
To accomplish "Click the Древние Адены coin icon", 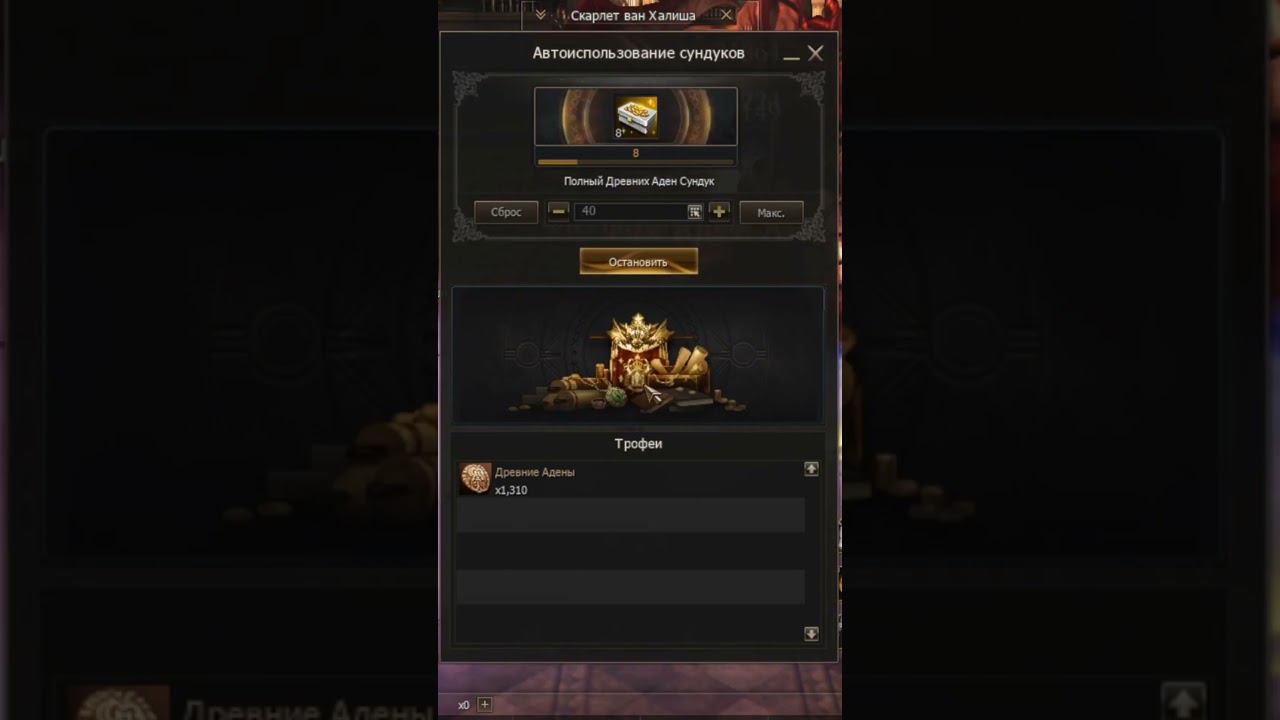I will coord(475,479).
